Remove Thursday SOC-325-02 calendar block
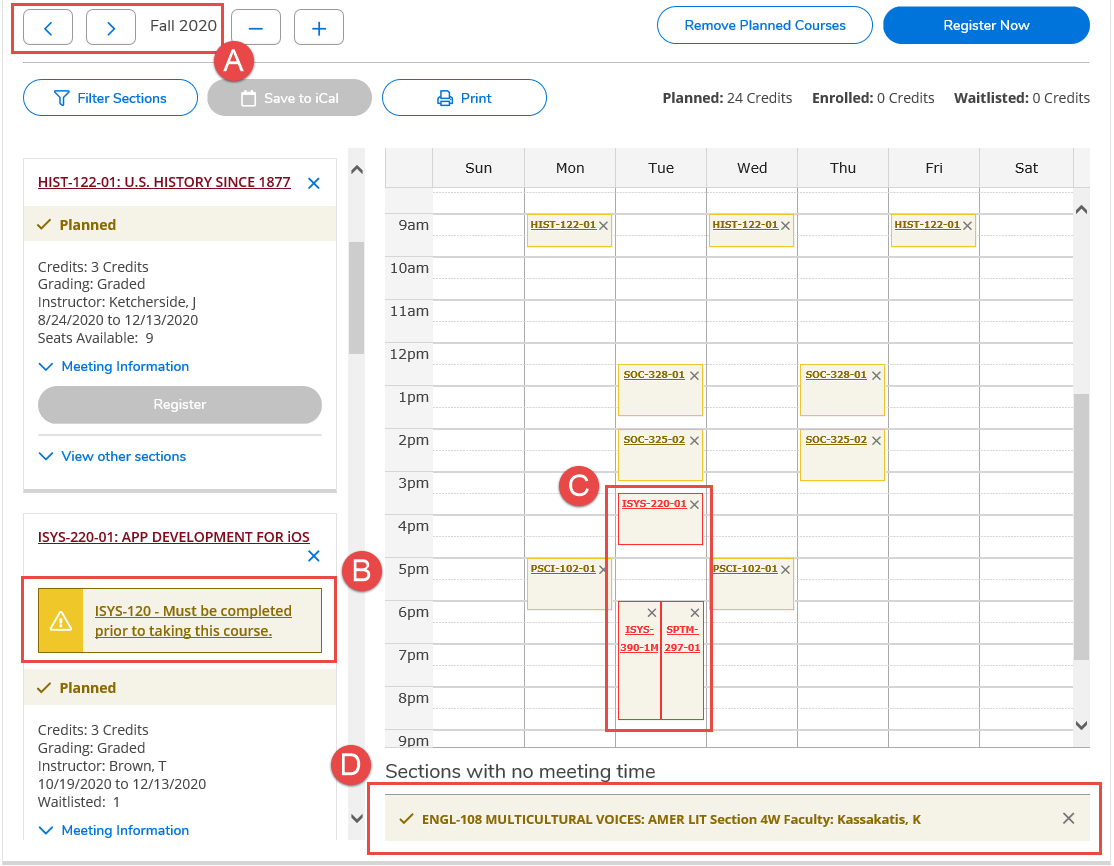The width and height of the screenshot is (1114, 866). (x=876, y=441)
